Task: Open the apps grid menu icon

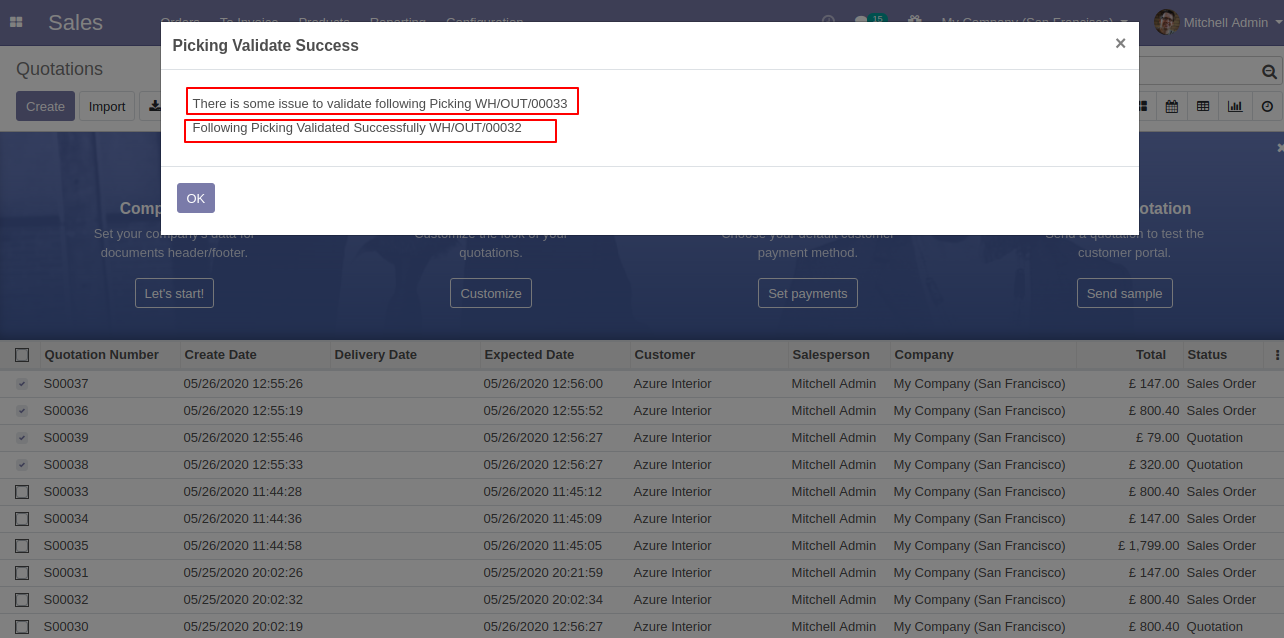Action: coord(16,22)
